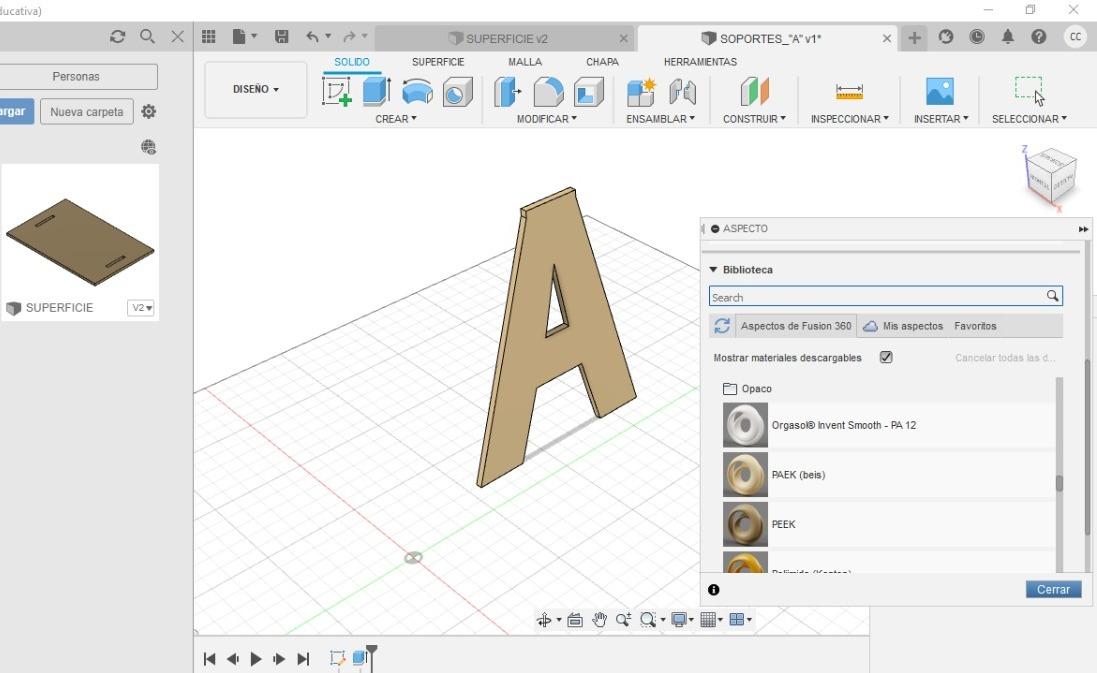Collapse the Biblioteca section
This screenshot has height=673, width=1097.
click(x=714, y=269)
